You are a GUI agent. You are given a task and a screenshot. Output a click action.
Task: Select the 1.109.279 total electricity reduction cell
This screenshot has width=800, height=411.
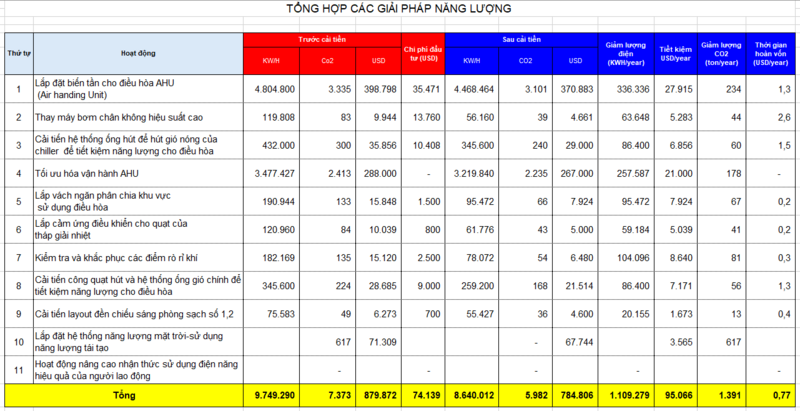click(626, 395)
